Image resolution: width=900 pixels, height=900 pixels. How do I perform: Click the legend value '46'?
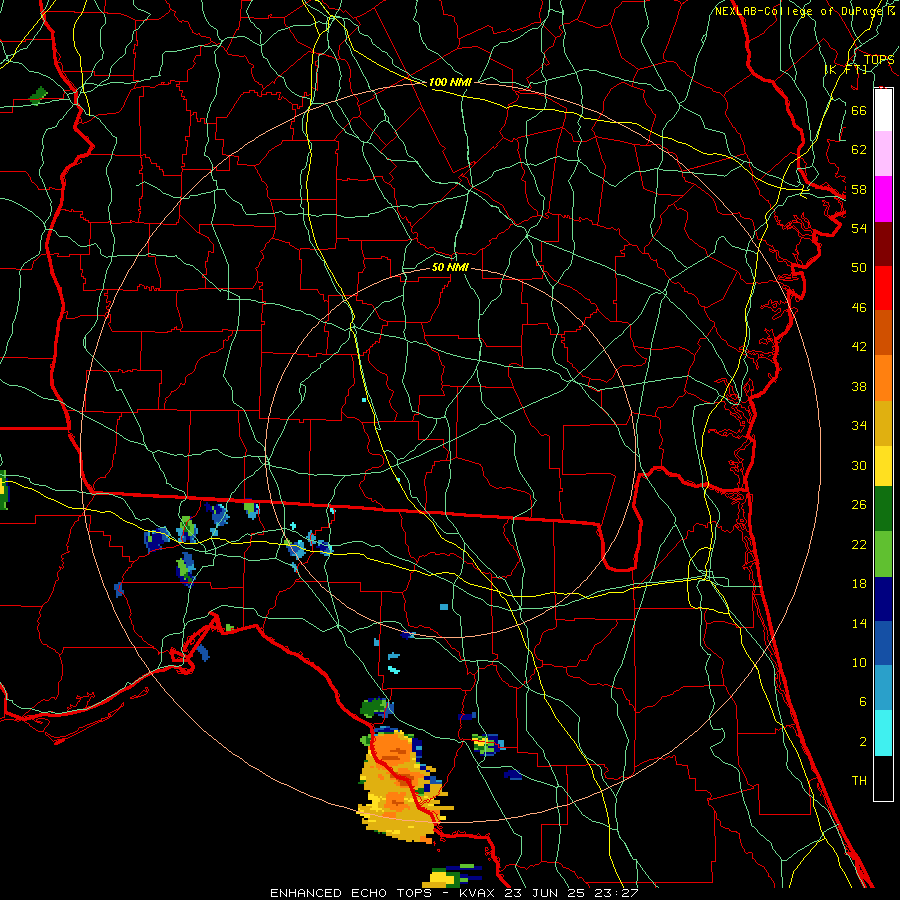click(x=859, y=308)
